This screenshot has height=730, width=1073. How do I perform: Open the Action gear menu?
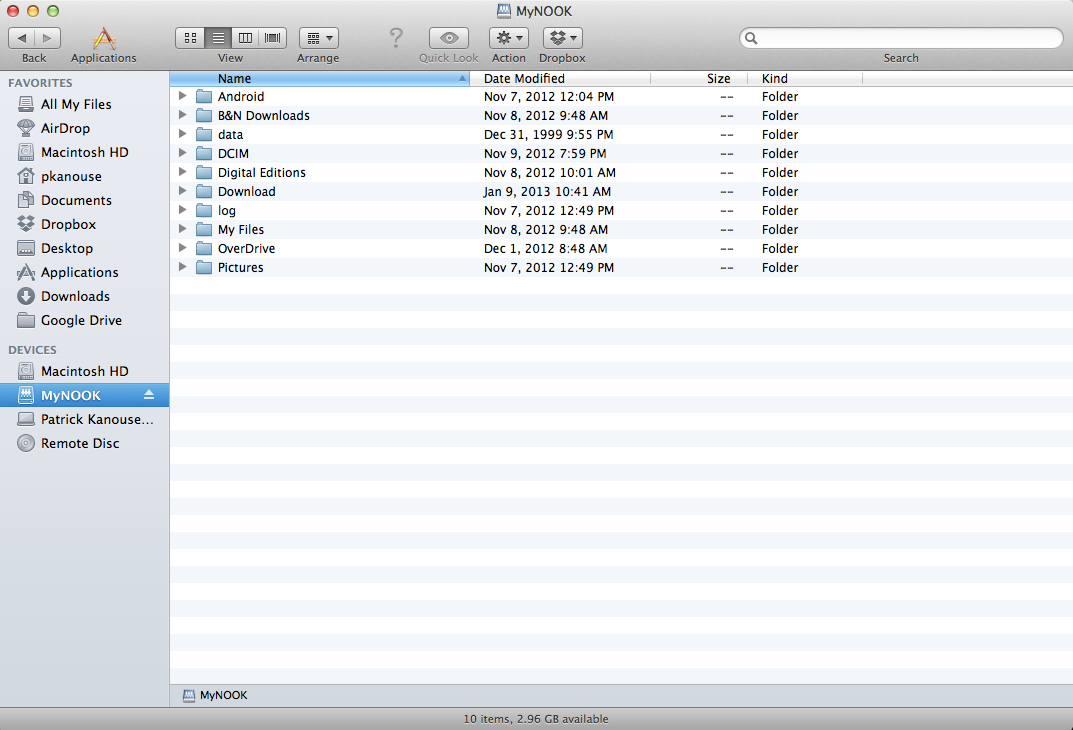pos(508,38)
